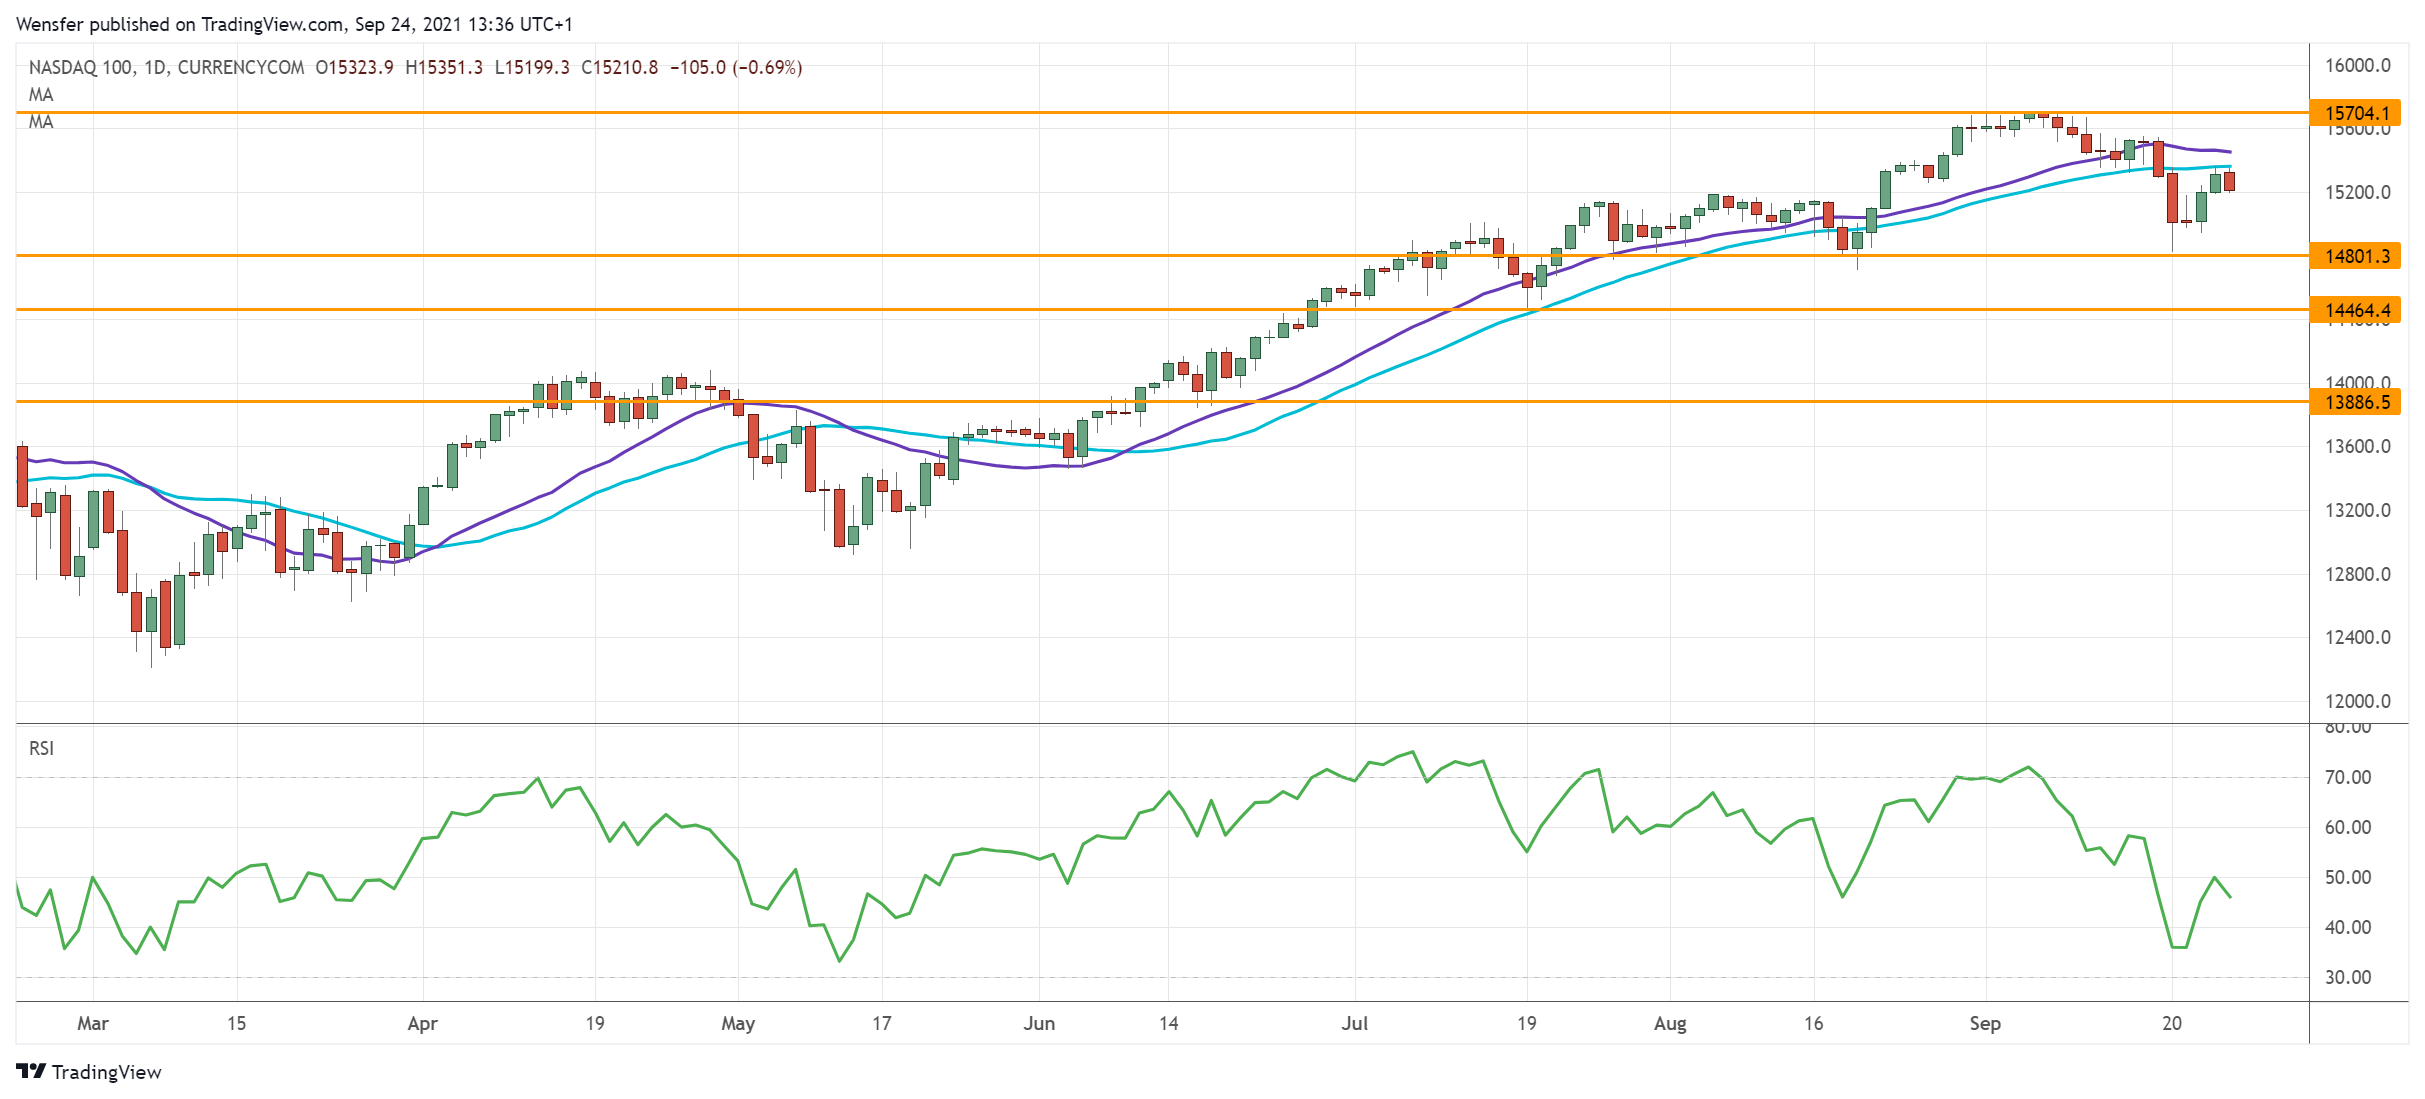Select the upper MA indicator label
The width and height of the screenshot is (2425, 1099).
(x=41, y=95)
